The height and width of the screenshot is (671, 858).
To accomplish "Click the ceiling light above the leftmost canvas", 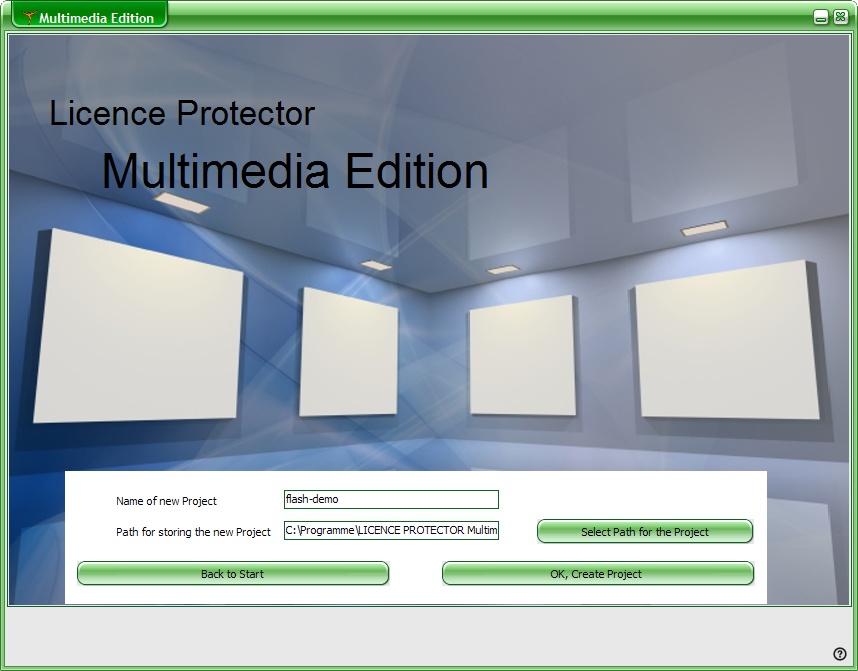I will click(x=181, y=202).
